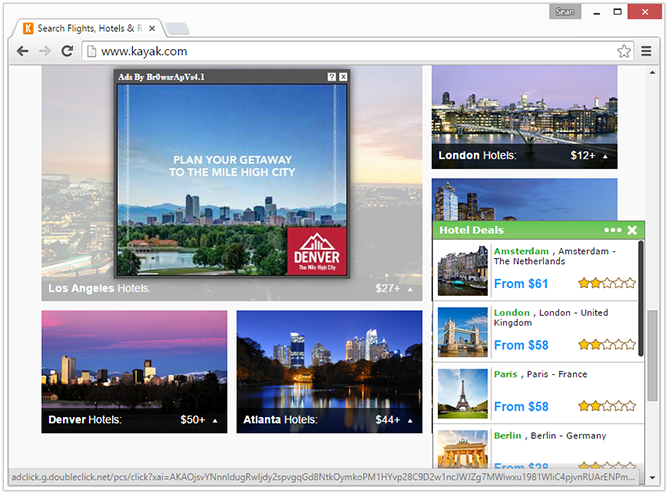This screenshot has width=669, height=494.
Task: Reload the Kayak page
Action: point(67,51)
